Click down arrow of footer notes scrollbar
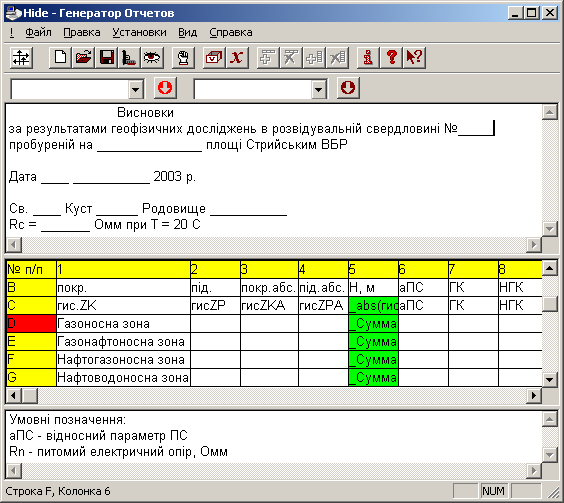The height and width of the screenshot is (503, 564). [x=550, y=454]
